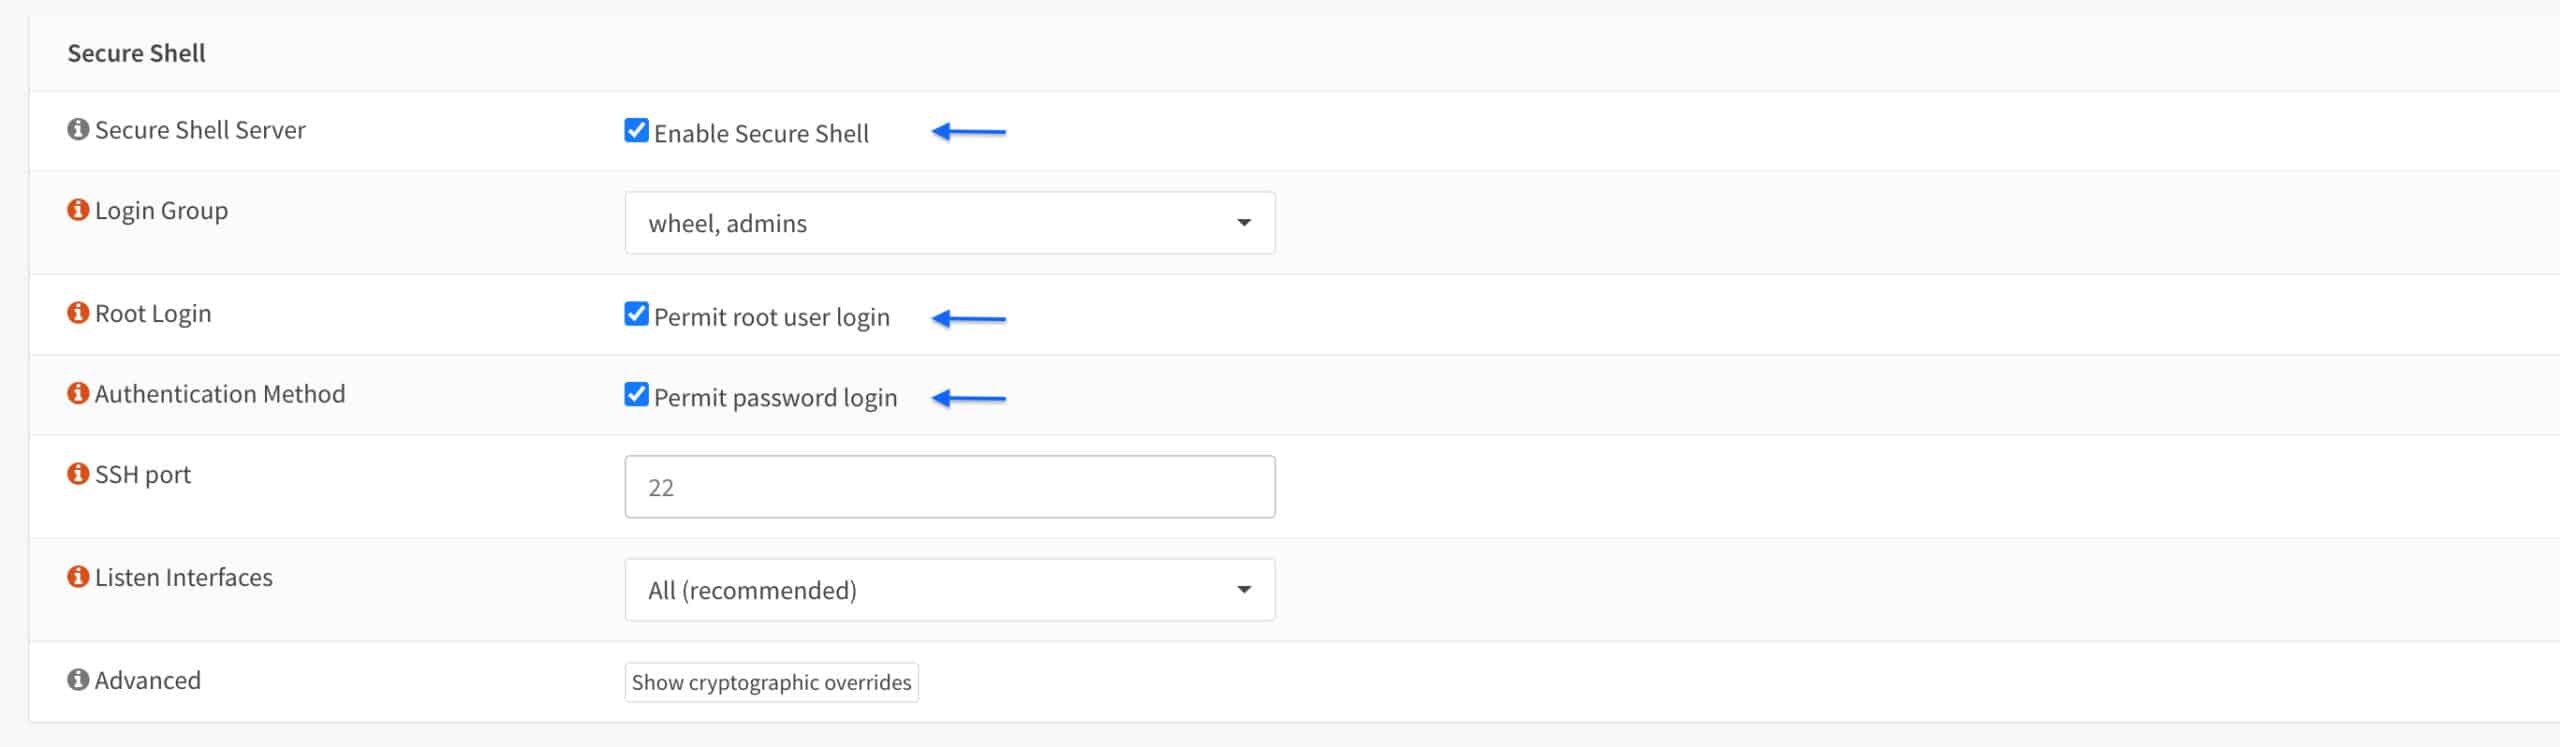The width and height of the screenshot is (2560, 747).
Task: Open help icon for Authentication Method
Action: pyautogui.click(x=78, y=393)
